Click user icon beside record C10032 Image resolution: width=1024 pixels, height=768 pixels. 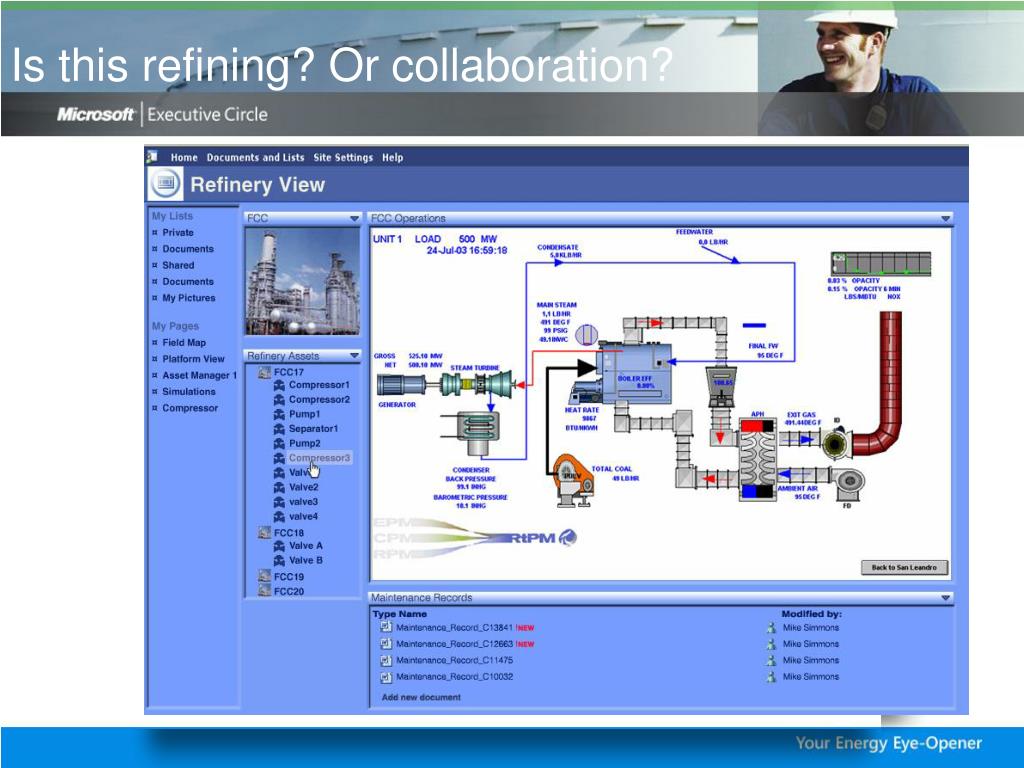[x=771, y=677]
